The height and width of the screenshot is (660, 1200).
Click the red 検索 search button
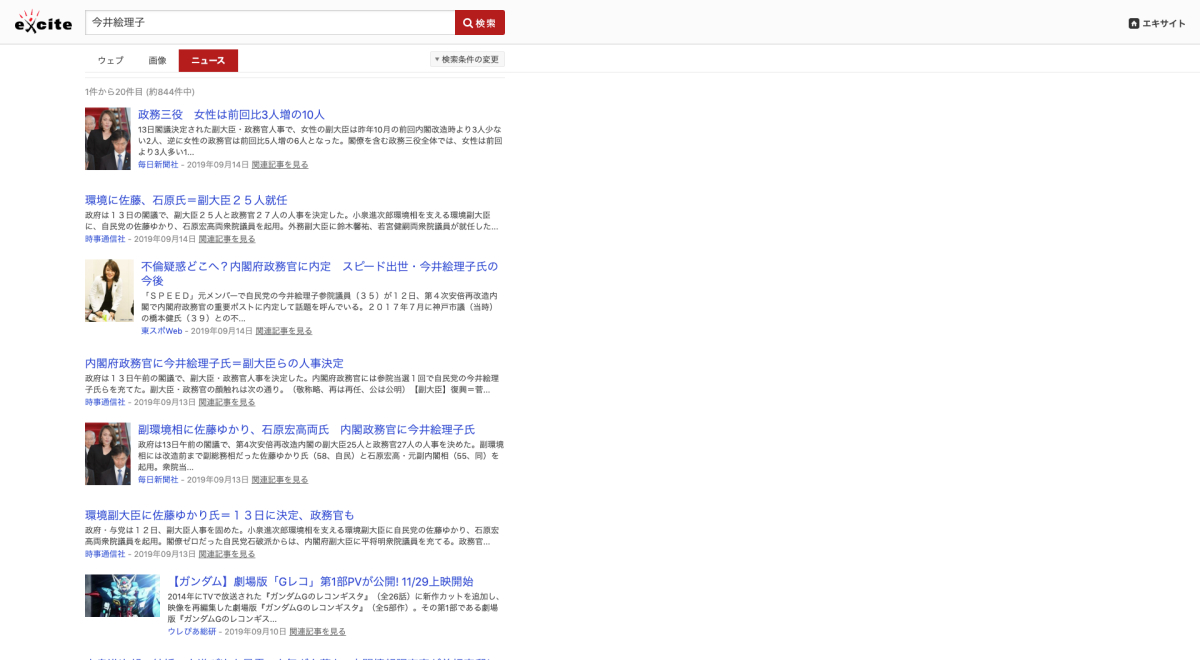coord(480,23)
